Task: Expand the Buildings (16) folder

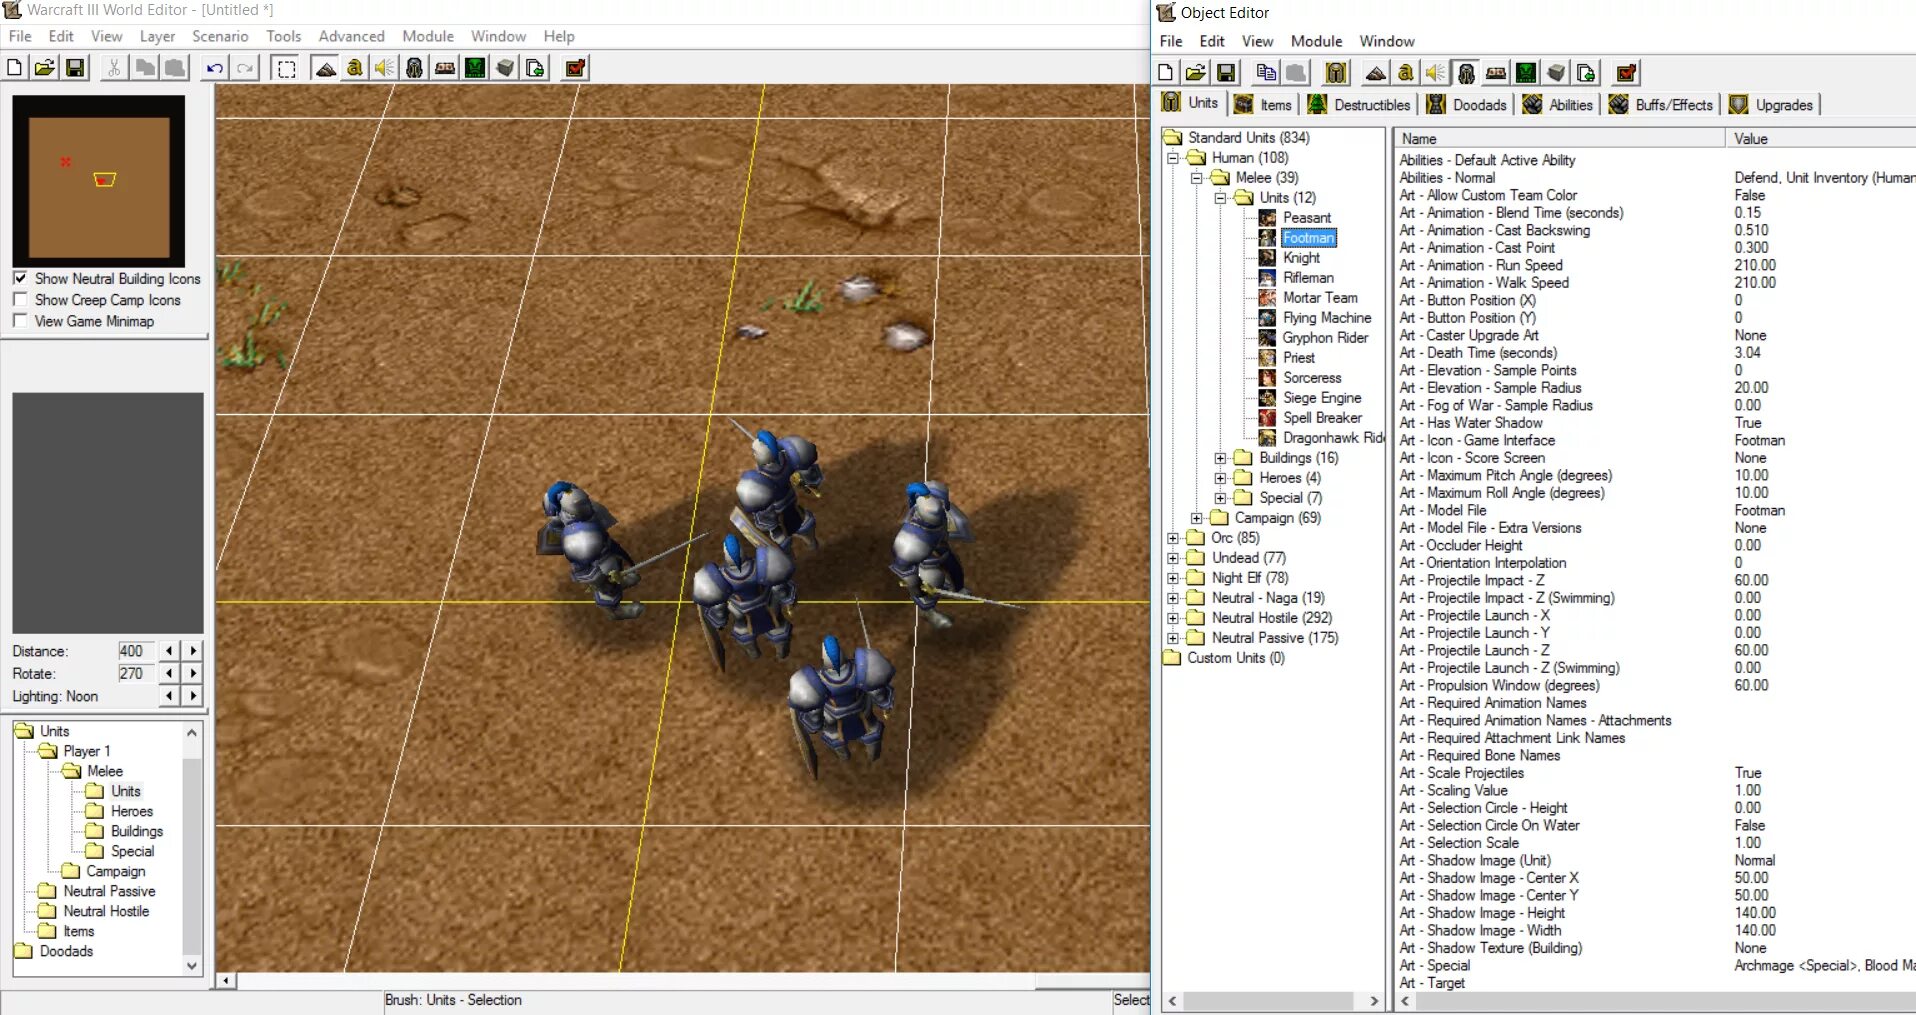Action: pos(1220,458)
